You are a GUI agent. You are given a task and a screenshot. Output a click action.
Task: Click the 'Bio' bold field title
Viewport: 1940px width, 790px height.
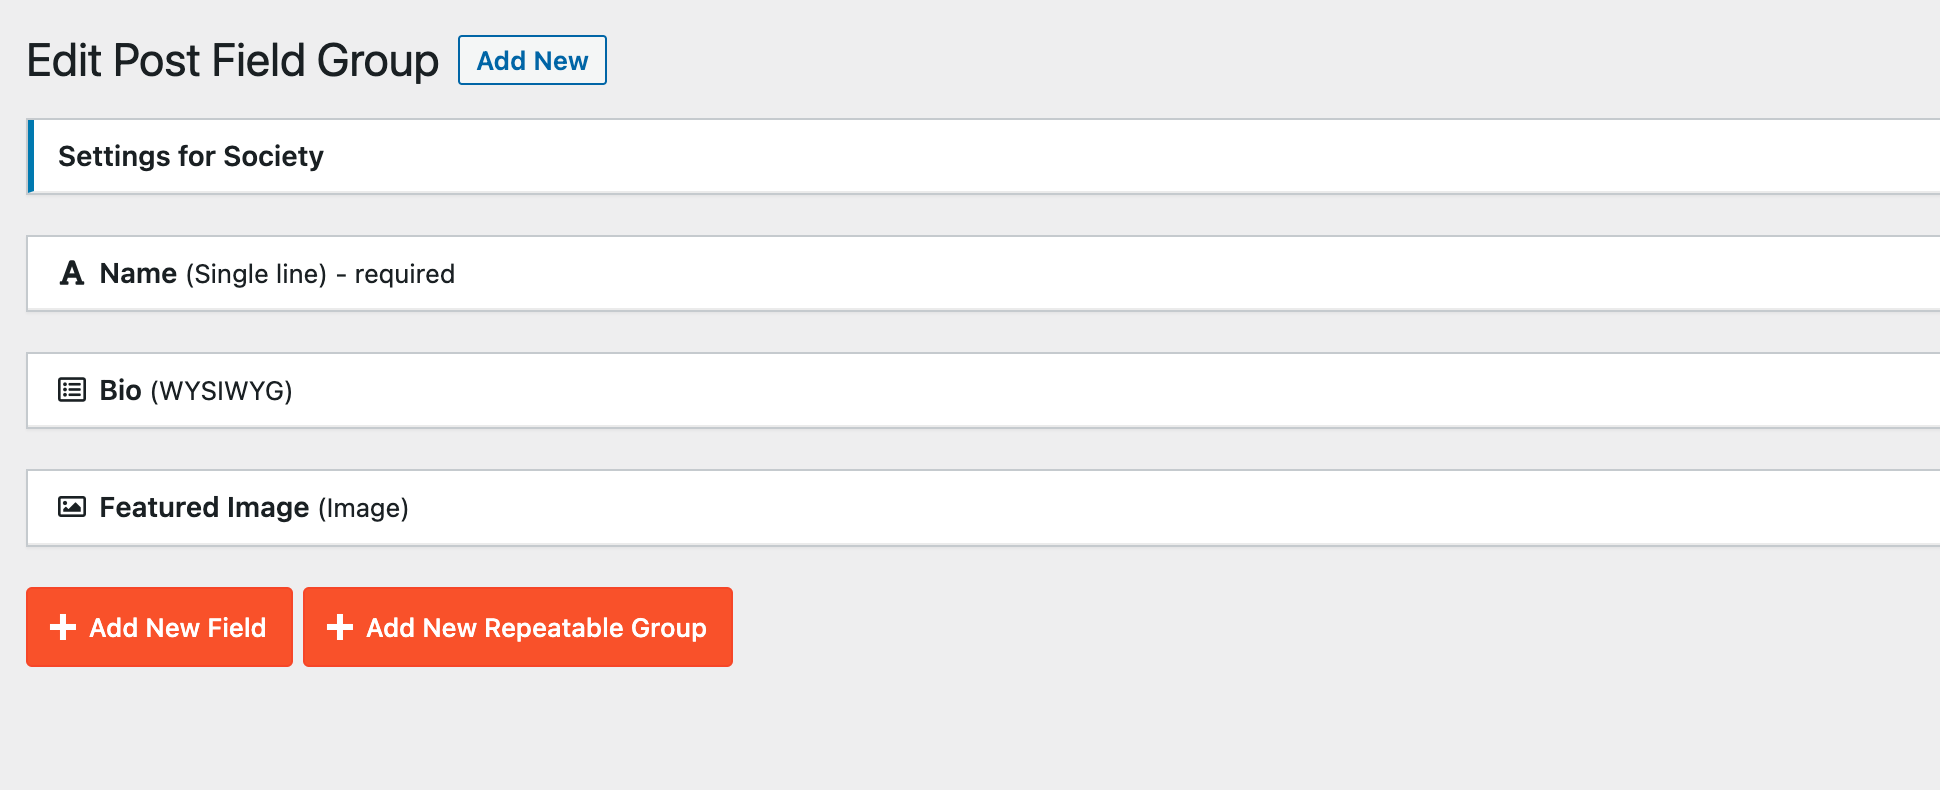point(120,390)
